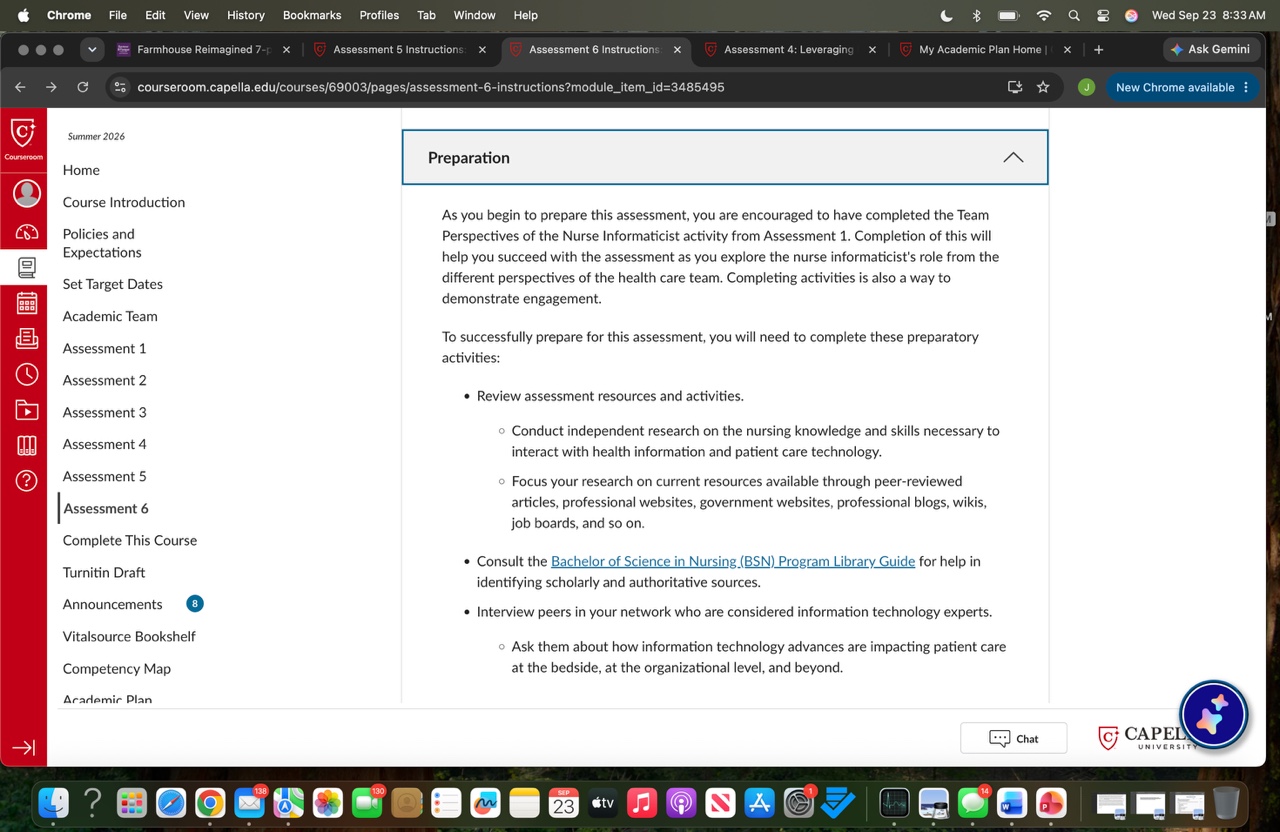Viewport: 1280px width, 832px height.
Task: Open the History clock icon in sidebar
Action: [x=26, y=374]
